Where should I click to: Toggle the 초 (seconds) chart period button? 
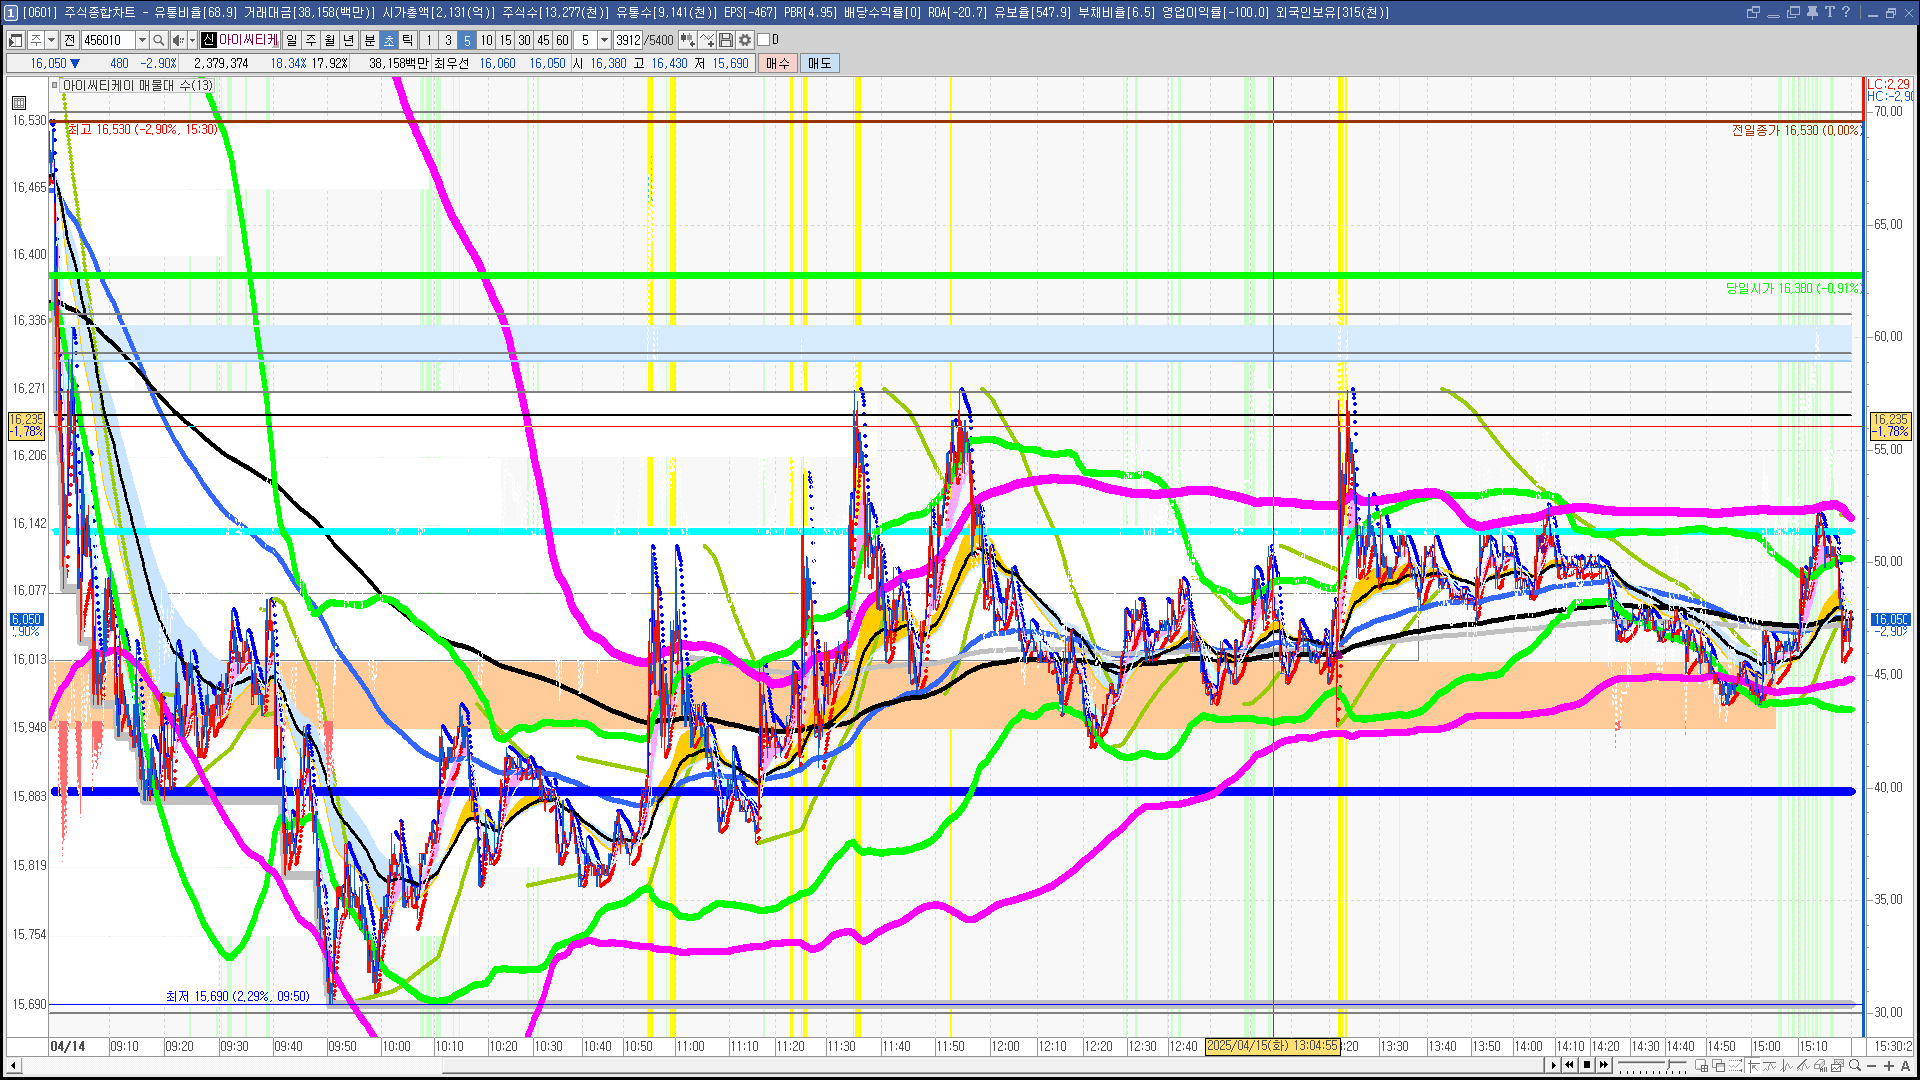coord(389,40)
